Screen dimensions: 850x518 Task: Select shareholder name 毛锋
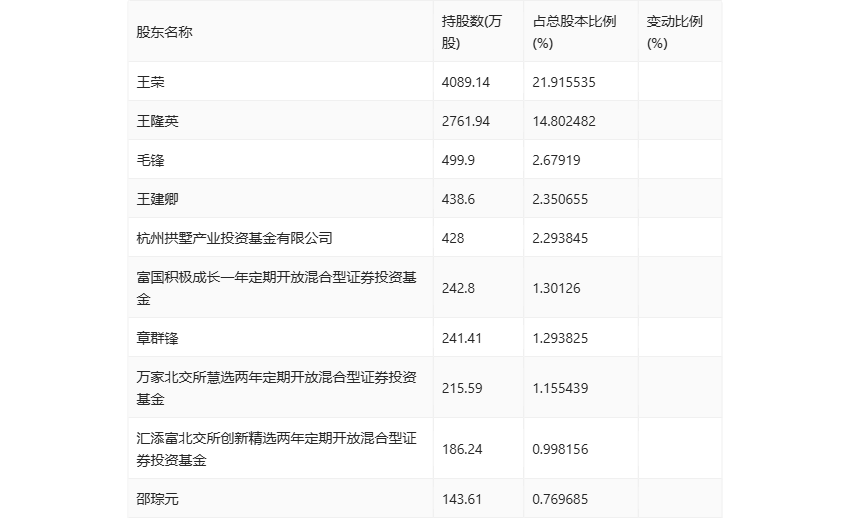[x=150, y=160]
